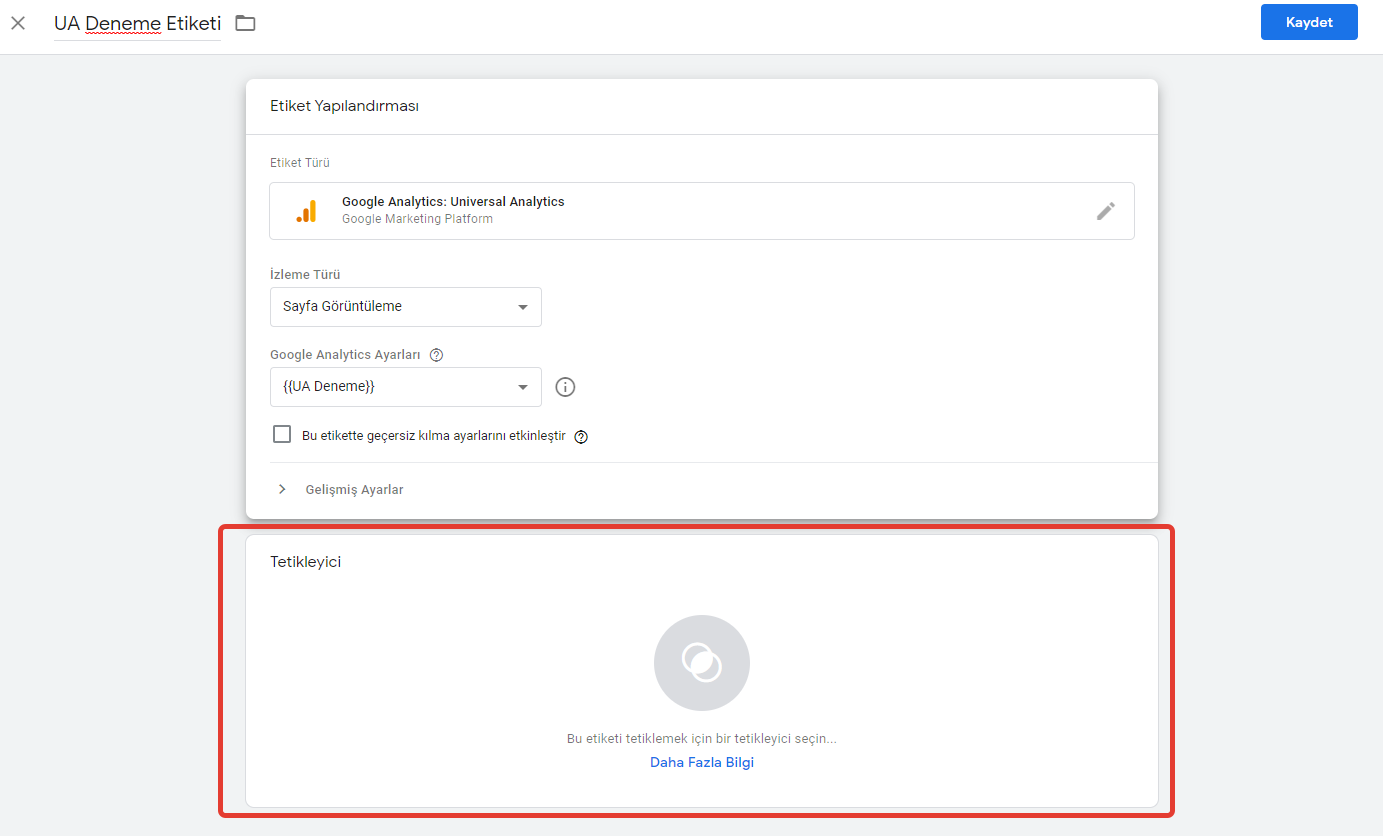Enable override settings checkbox for this tag
The width and height of the screenshot is (1383, 836).
pos(282,435)
